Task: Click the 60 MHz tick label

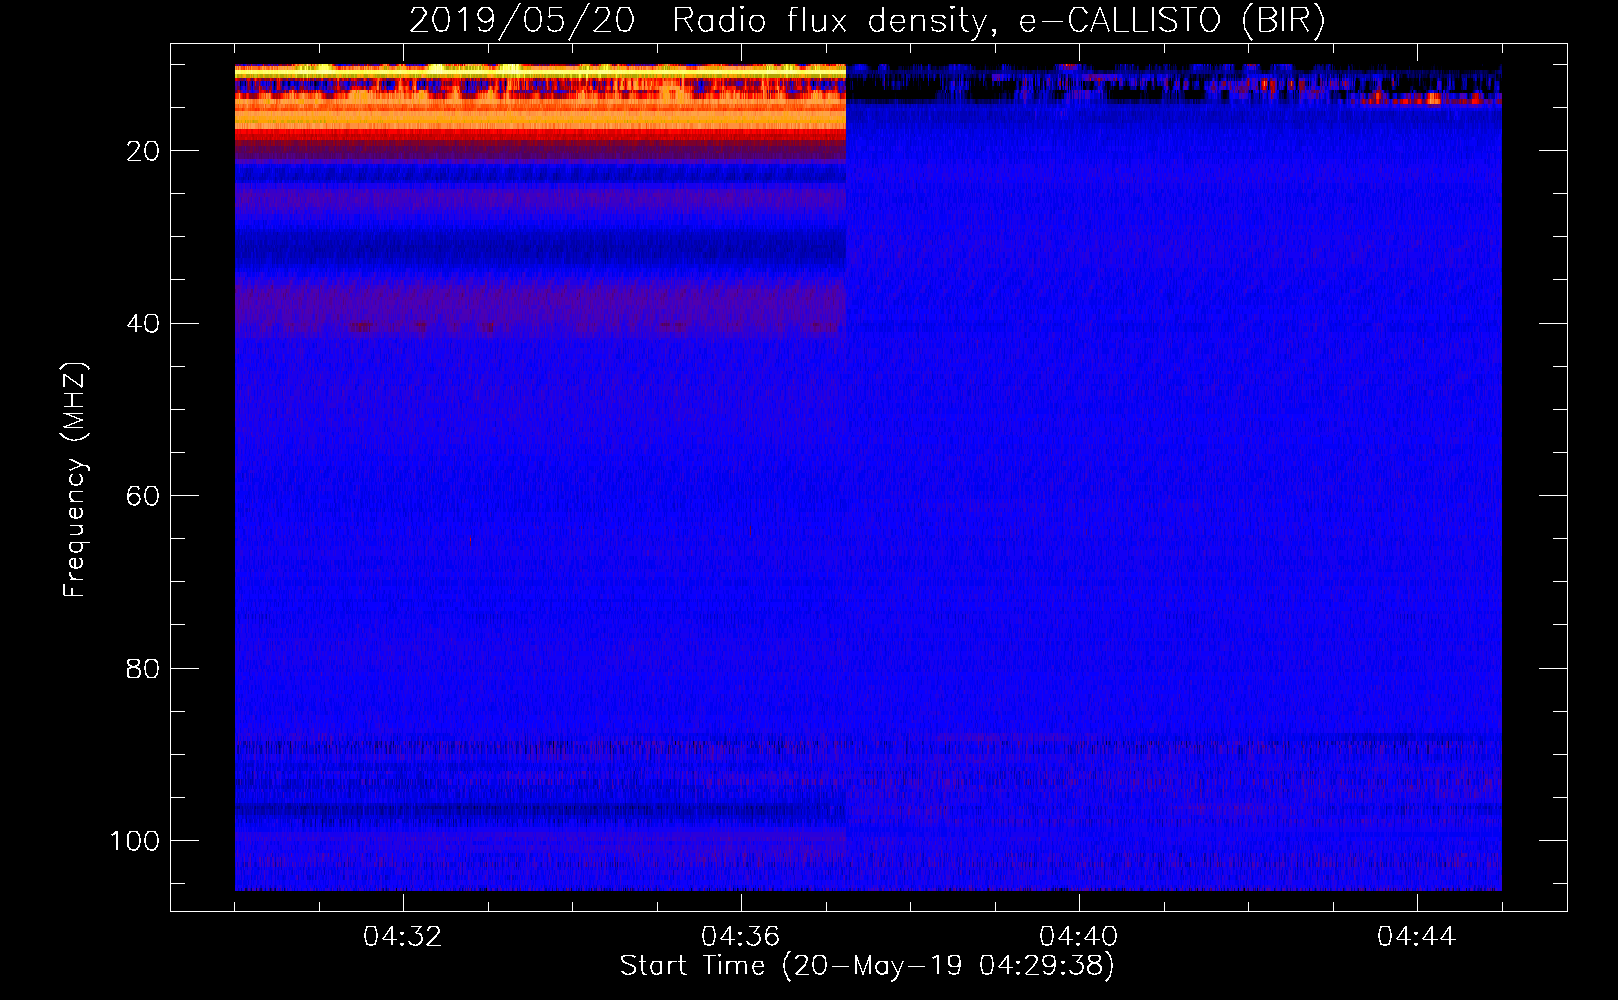Action: 143,496
